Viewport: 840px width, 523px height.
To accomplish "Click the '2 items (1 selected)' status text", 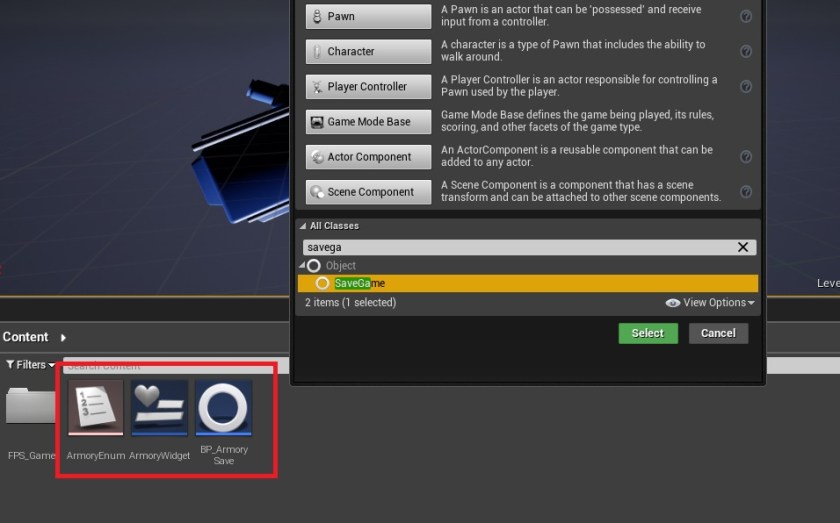I will click(350, 303).
